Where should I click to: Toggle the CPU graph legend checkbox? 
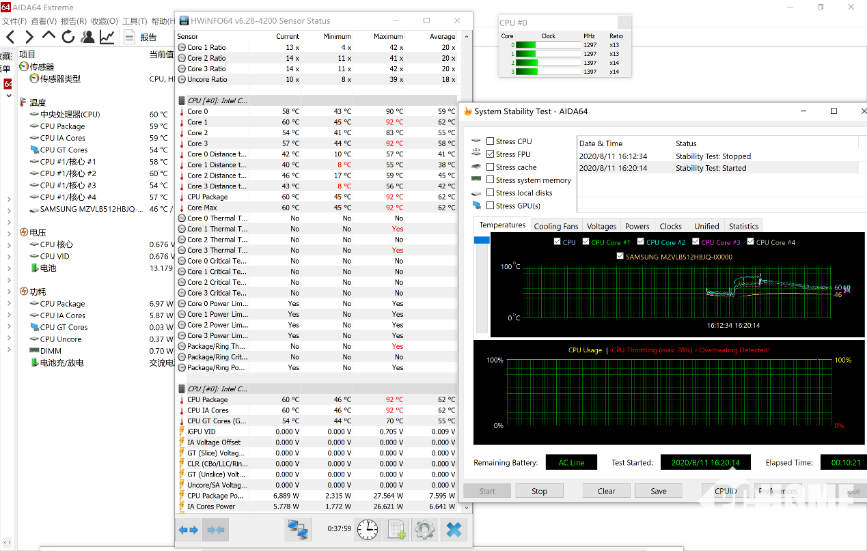click(557, 242)
